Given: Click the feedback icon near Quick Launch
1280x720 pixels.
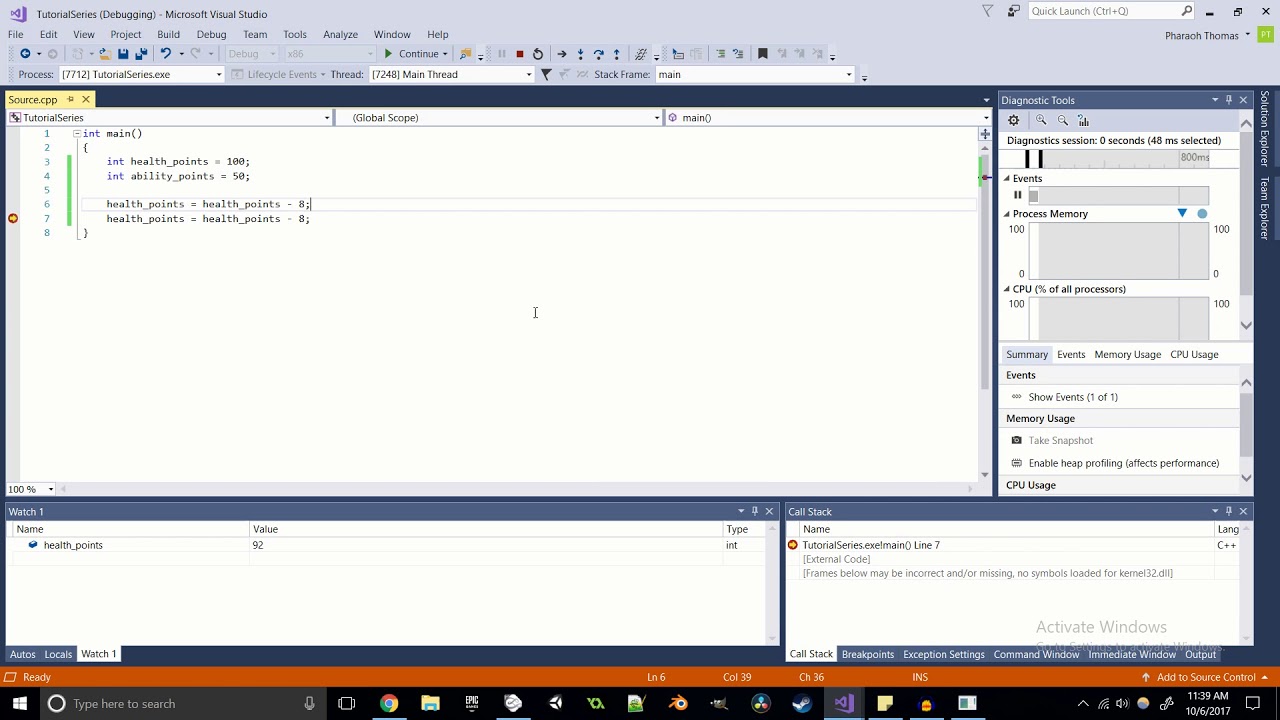Looking at the screenshot, I should point(1013,11).
